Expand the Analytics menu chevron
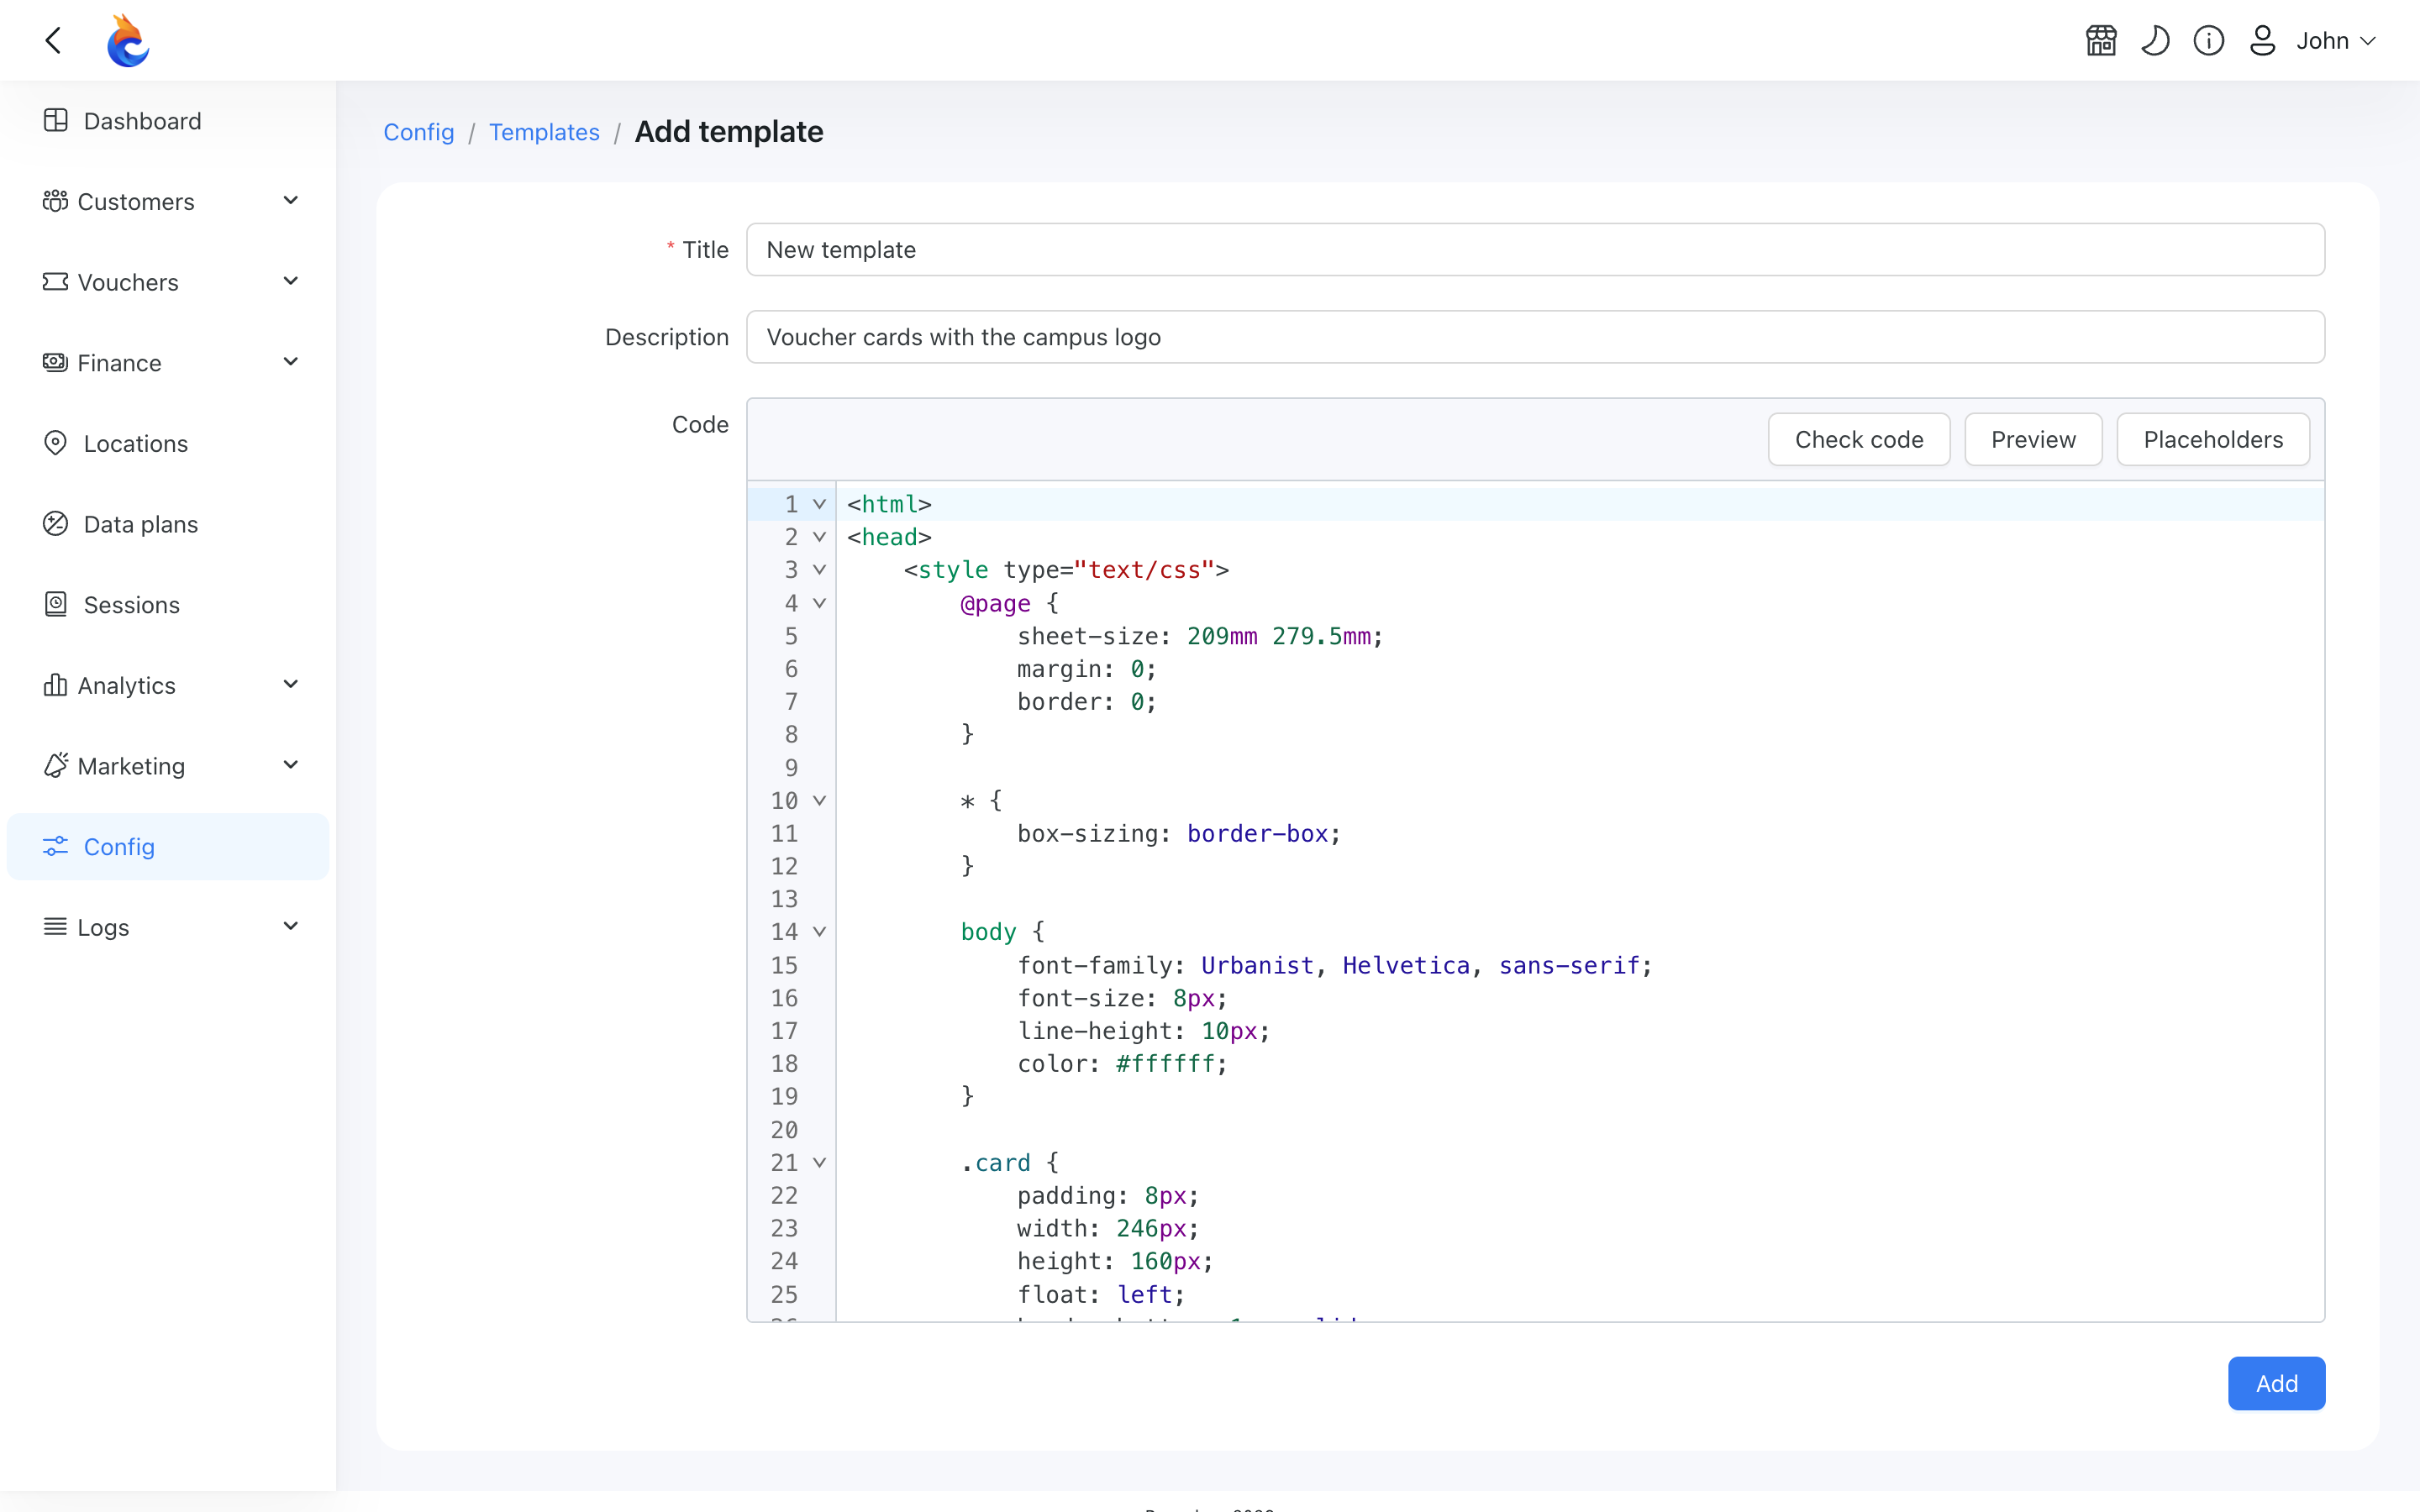 pos(291,685)
